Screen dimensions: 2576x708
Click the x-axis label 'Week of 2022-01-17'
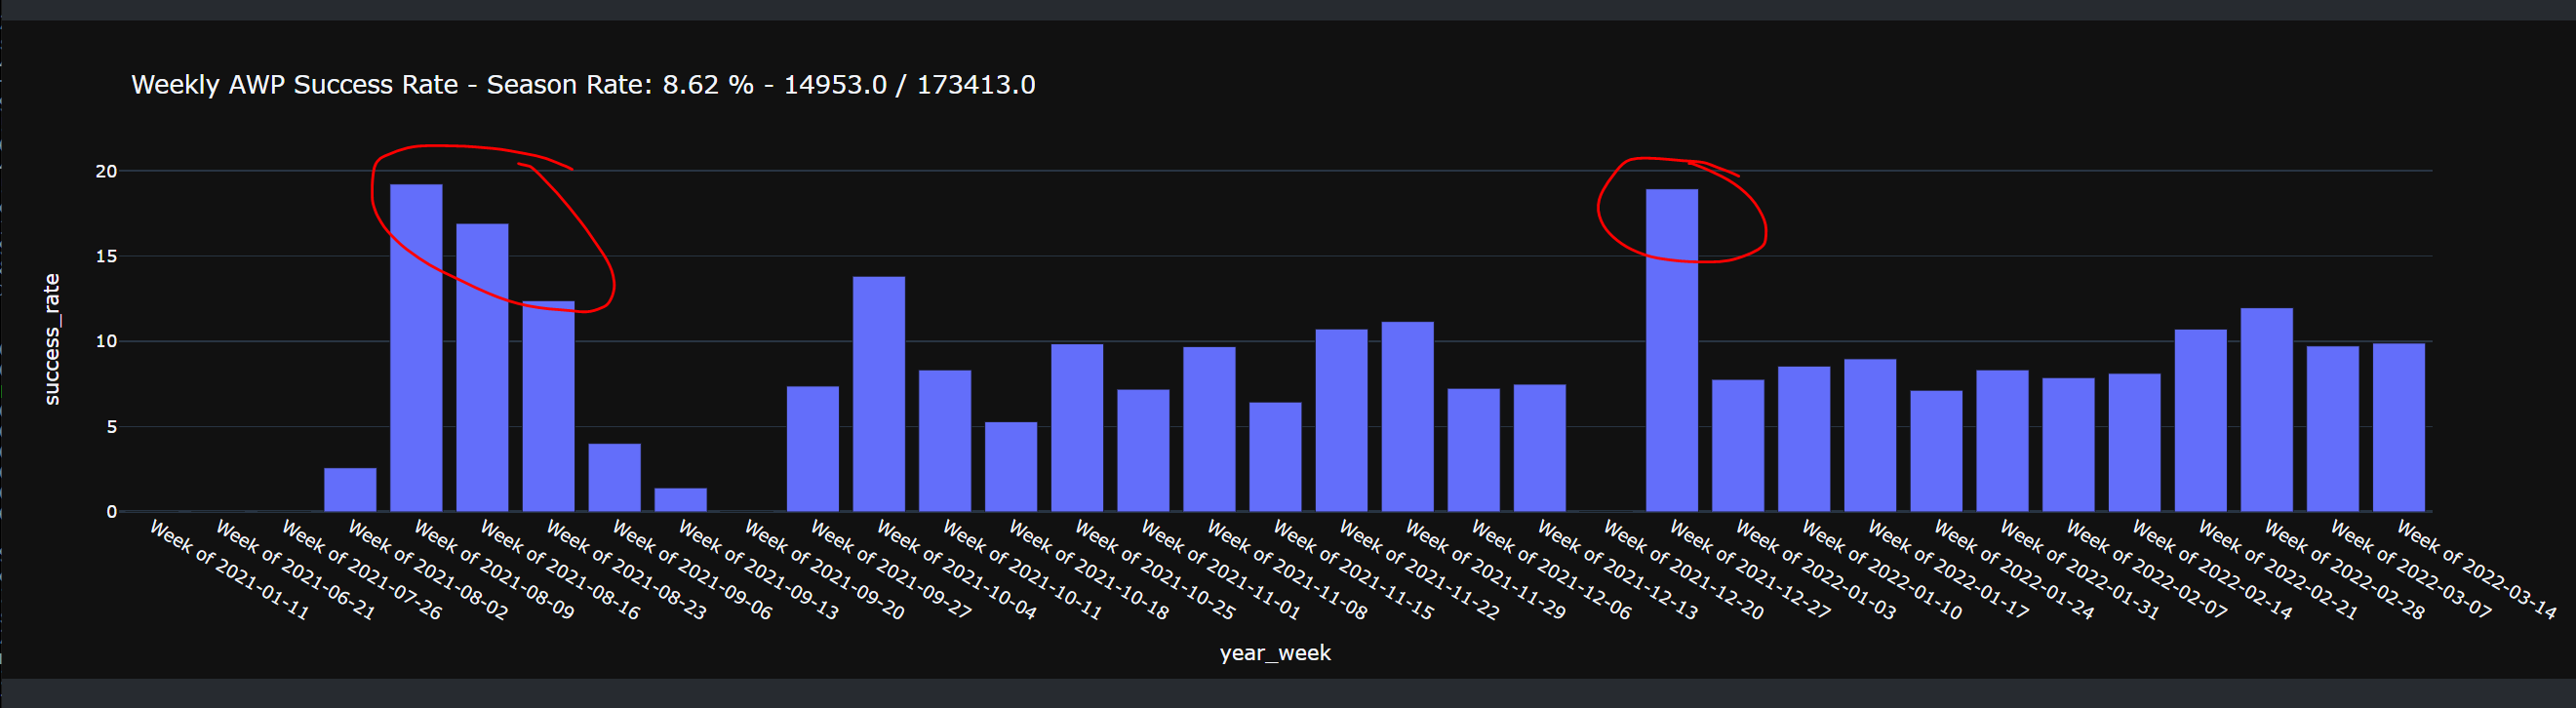pos(1947,570)
